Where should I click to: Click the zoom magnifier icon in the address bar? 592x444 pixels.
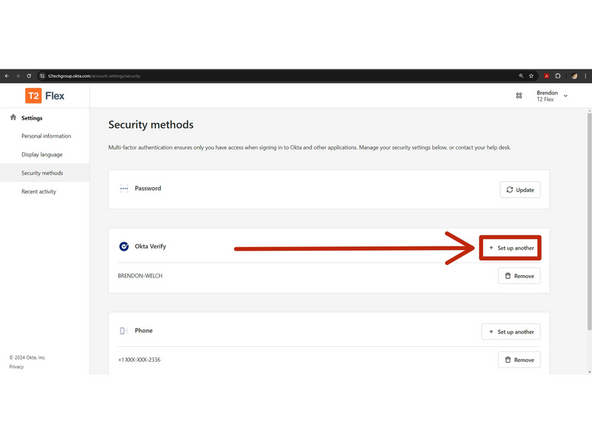tap(521, 76)
